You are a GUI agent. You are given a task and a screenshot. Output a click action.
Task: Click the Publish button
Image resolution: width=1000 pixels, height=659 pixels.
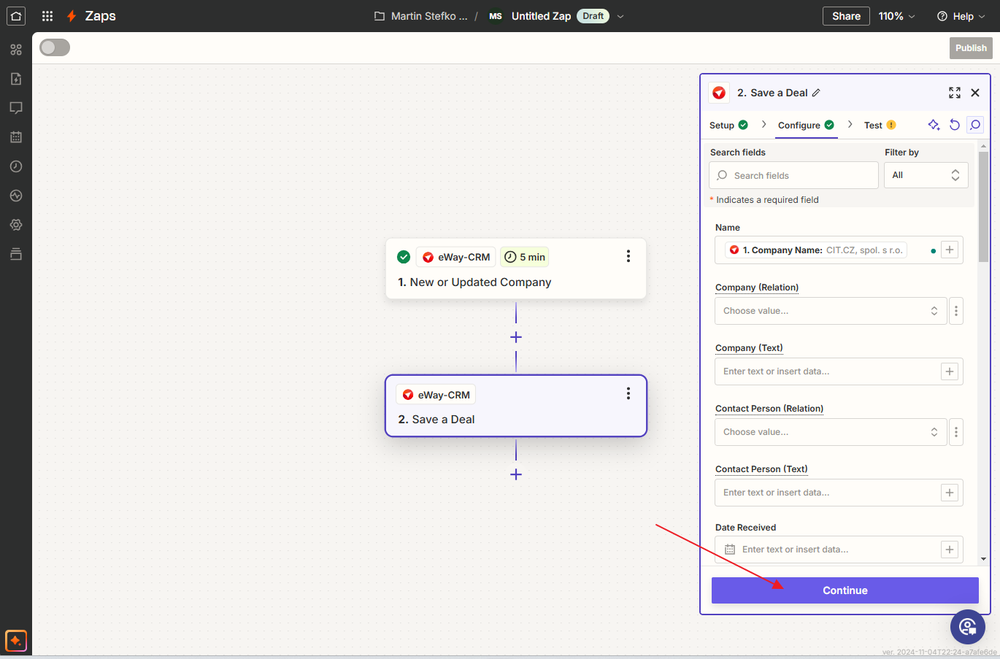971,48
